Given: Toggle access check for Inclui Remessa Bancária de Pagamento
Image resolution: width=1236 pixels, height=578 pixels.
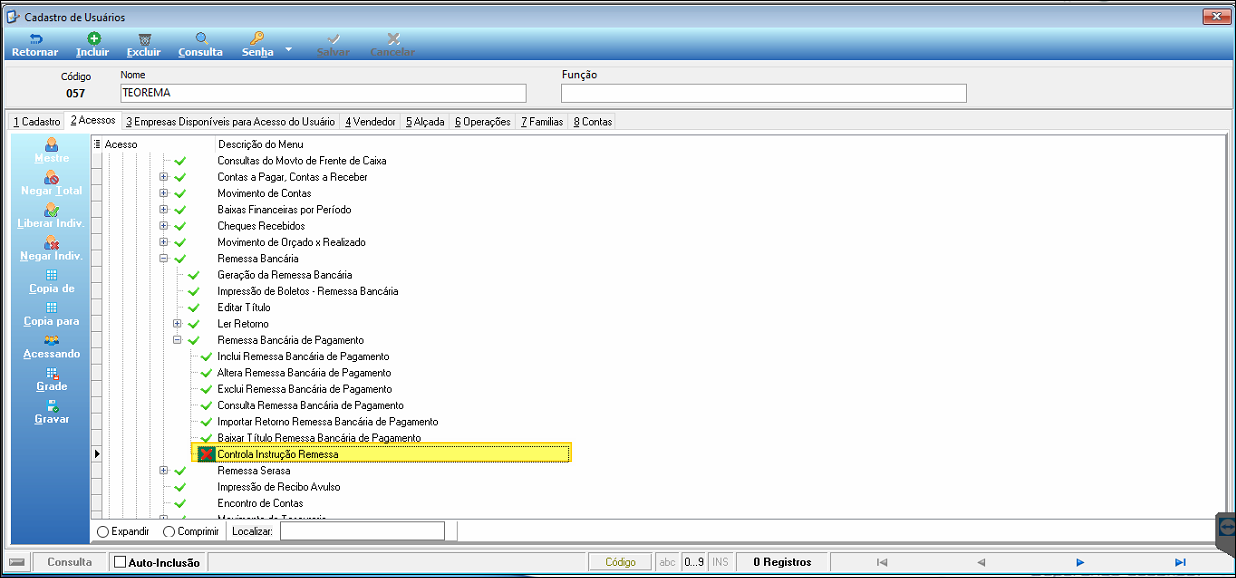Looking at the screenshot, I should (x=206, y=357).
